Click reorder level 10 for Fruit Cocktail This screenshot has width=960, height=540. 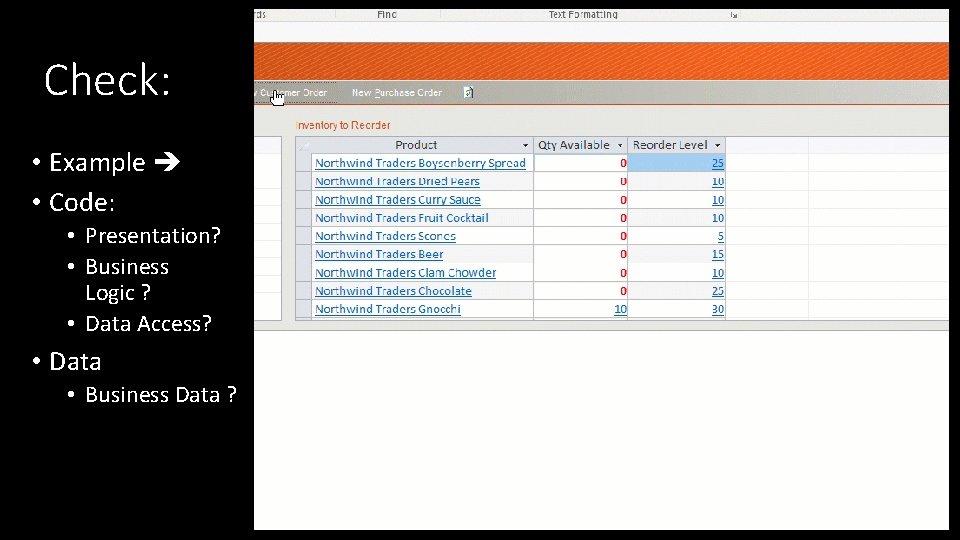pos(718,218)
